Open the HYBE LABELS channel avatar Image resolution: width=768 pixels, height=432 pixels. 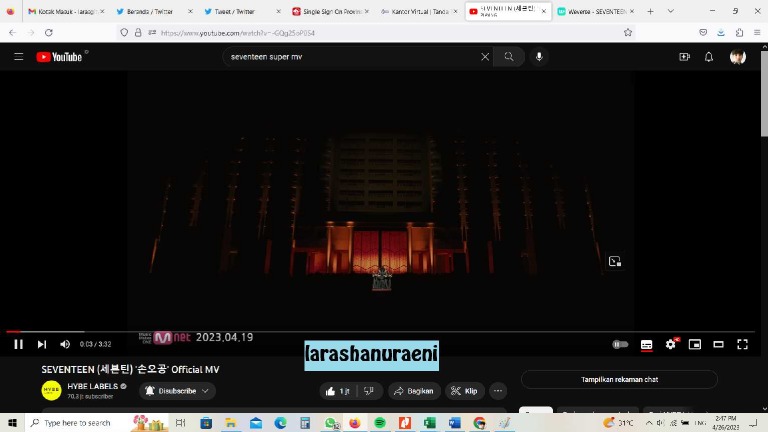tap(51, 390)
